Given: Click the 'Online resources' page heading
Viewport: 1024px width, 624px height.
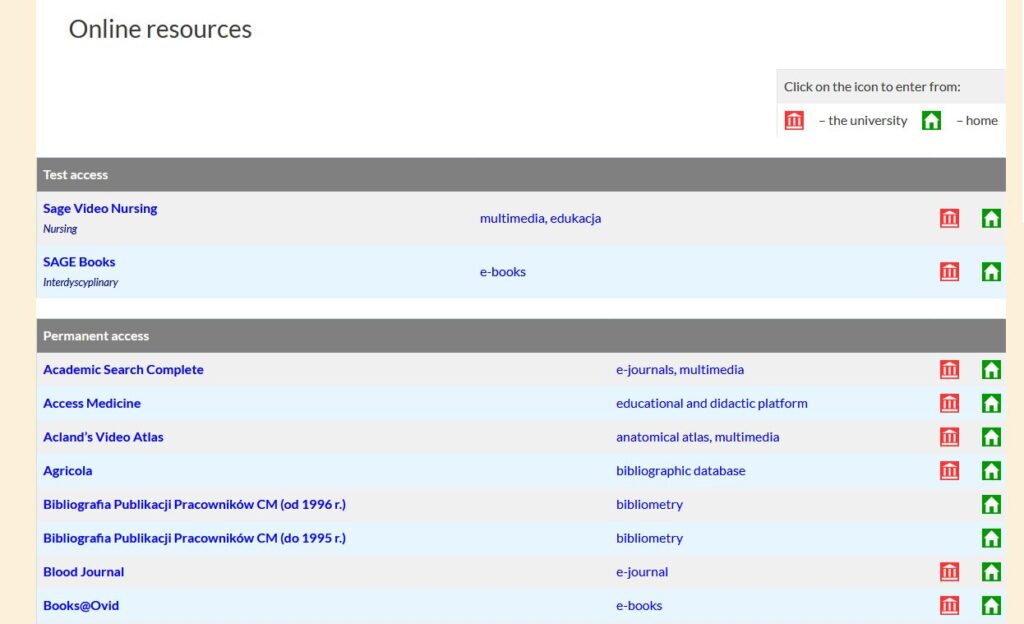Looking at the screenshot, I should click(x=160, y=29).
